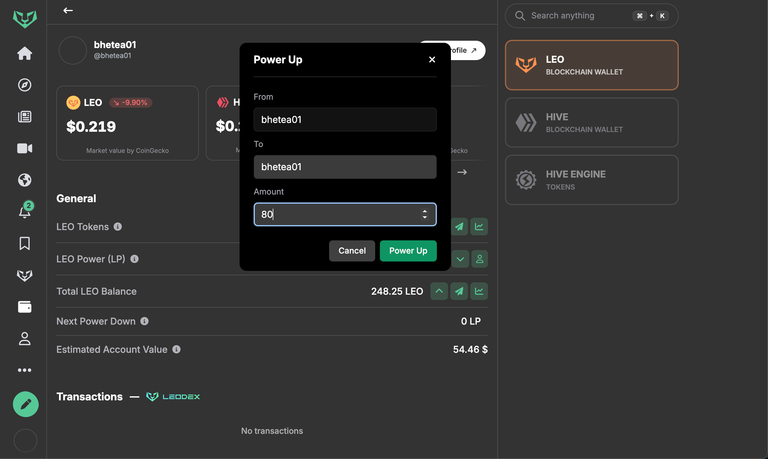The image size is (768, 459).
Task: Click the Search anything box
Action: (x=592, y=16)
